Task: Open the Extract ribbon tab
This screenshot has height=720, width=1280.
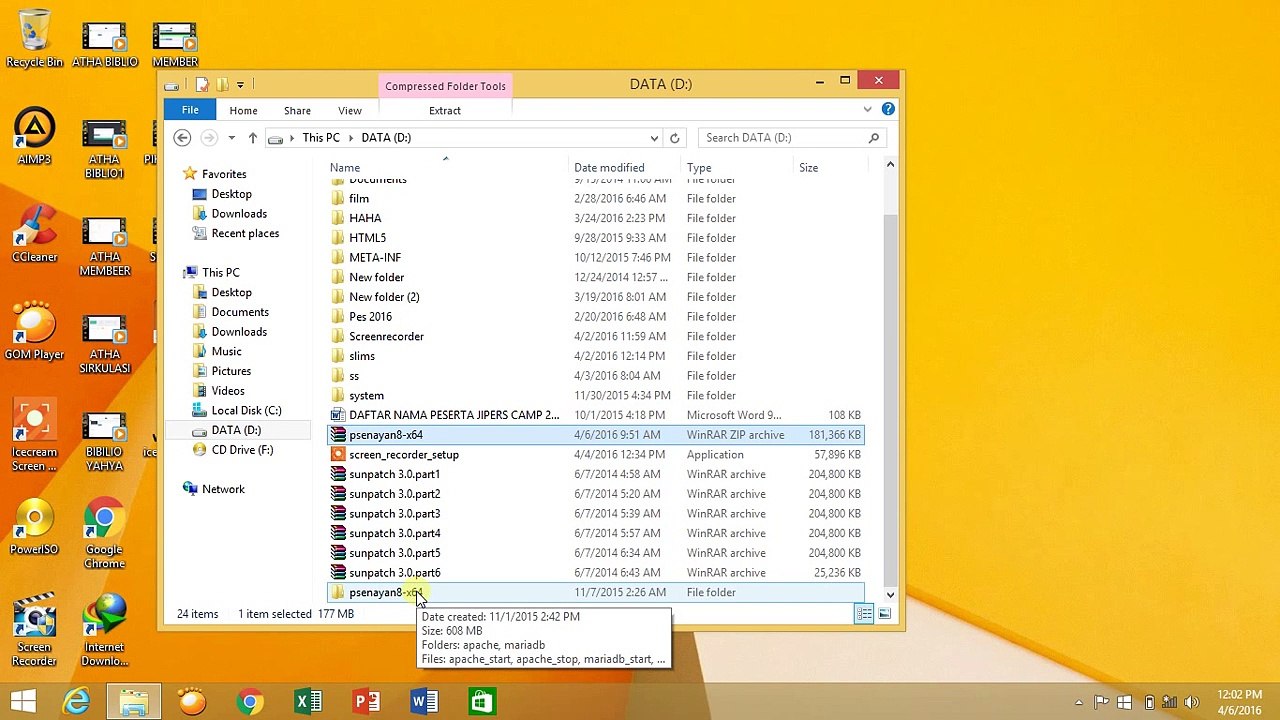Action: [445, 111]
